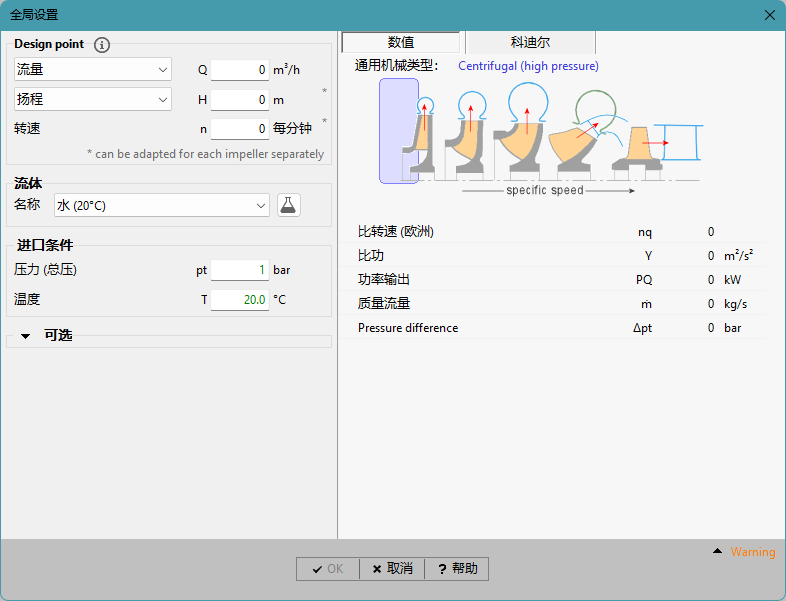Select the highlighted high-pressure centrifugal impeller slot

click(x=398, y=131)
